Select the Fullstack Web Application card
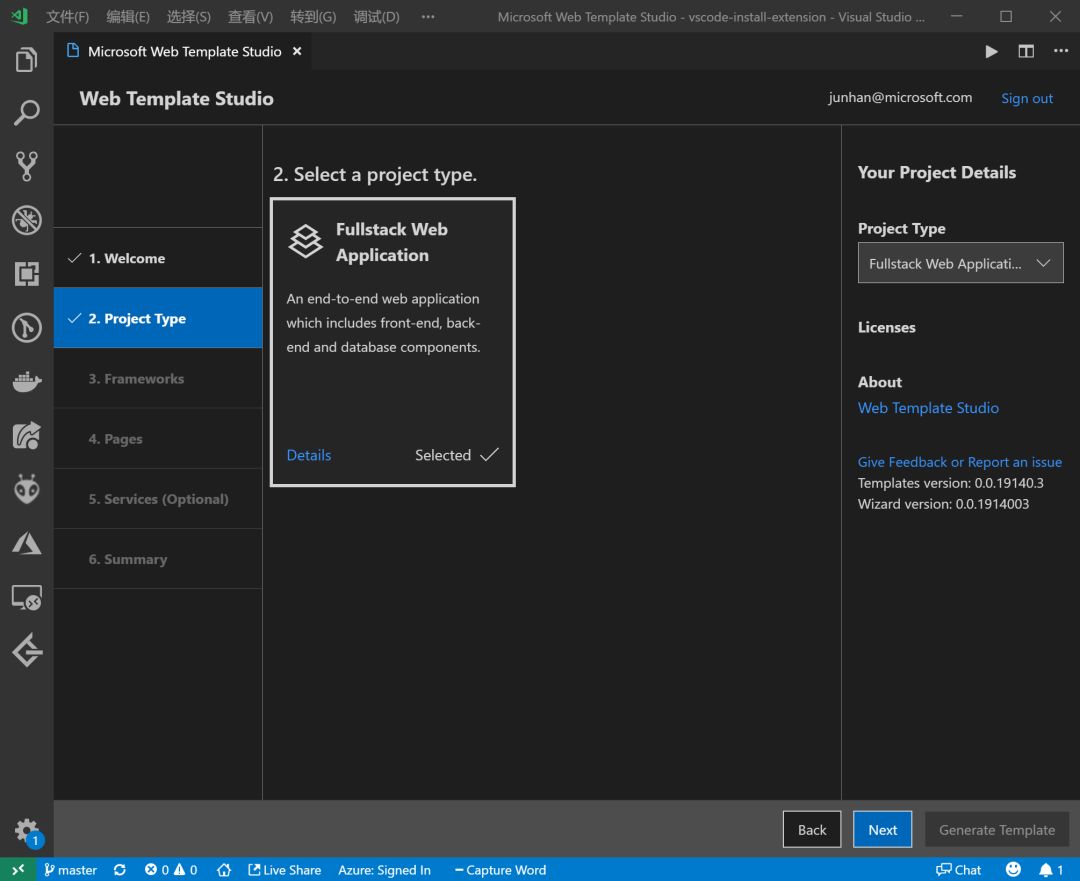This screenshot has height=881, width=1080. 393,342
